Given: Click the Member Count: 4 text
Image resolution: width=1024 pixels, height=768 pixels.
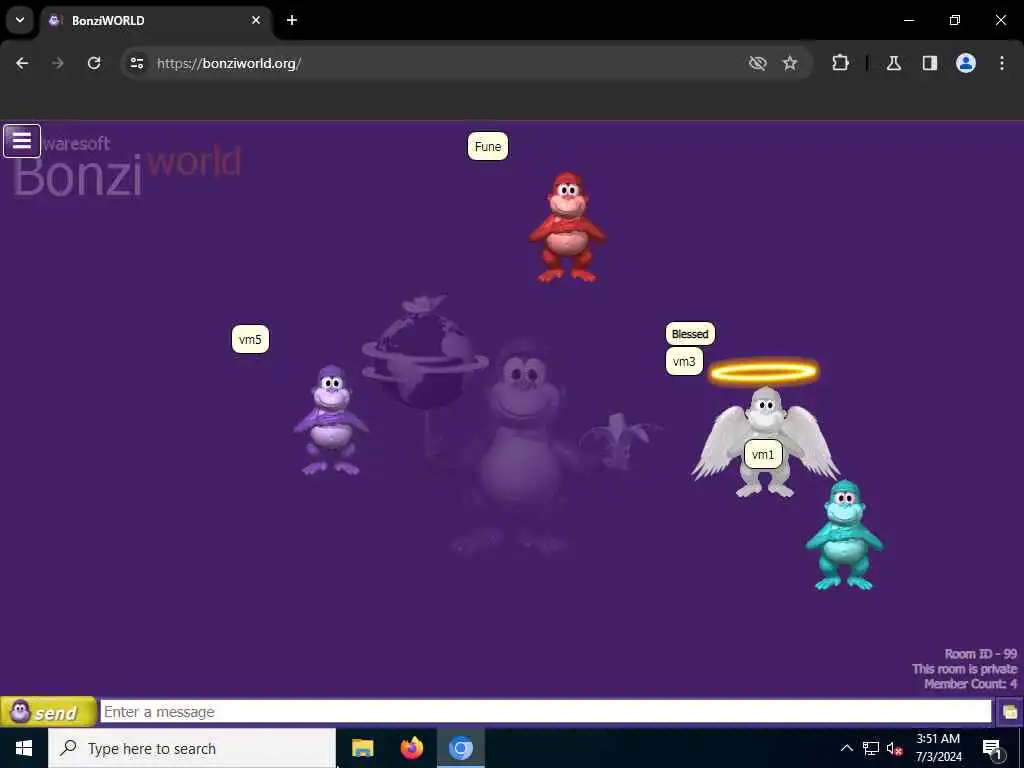Looking at the screenshot, I should tap(970, 684).
